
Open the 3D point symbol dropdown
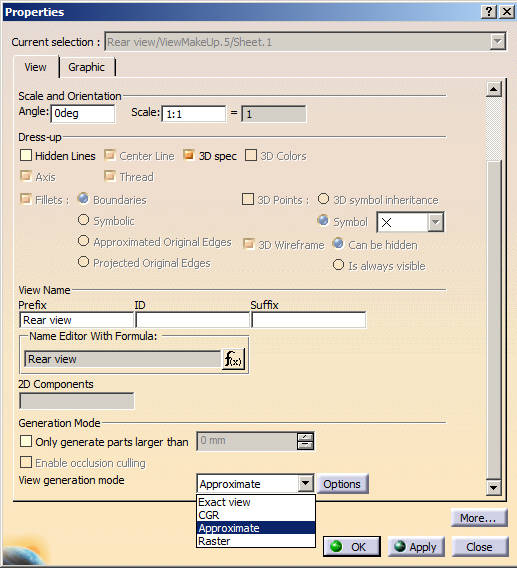click(x=435, y=222)
